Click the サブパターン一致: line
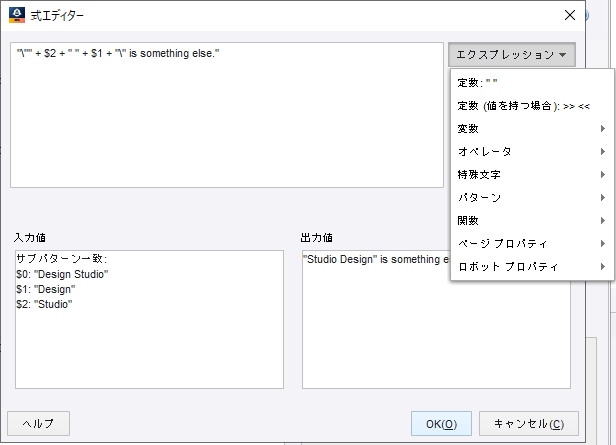The width and height of the screenshot is (616, 445). click(x=61, y=259)
